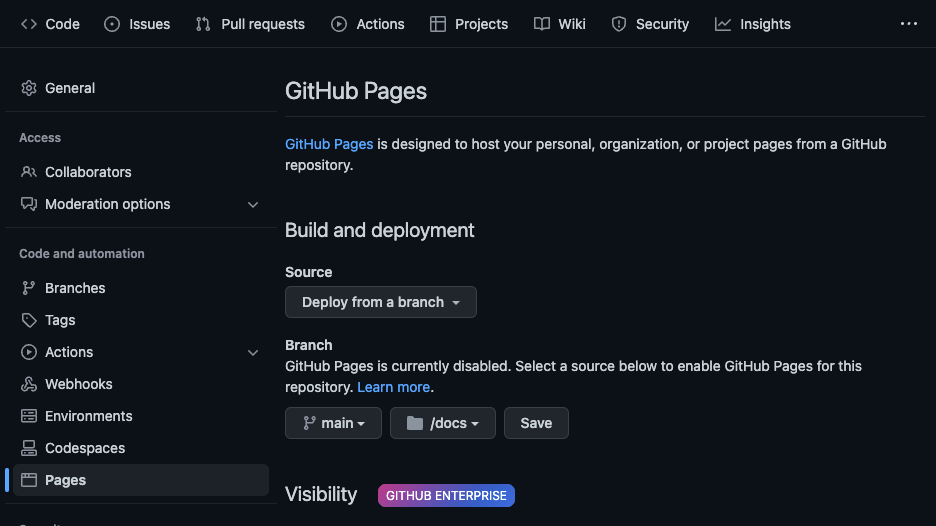Click the branch icon in main selector
The image size is (936, 526).
coord(309,423)
